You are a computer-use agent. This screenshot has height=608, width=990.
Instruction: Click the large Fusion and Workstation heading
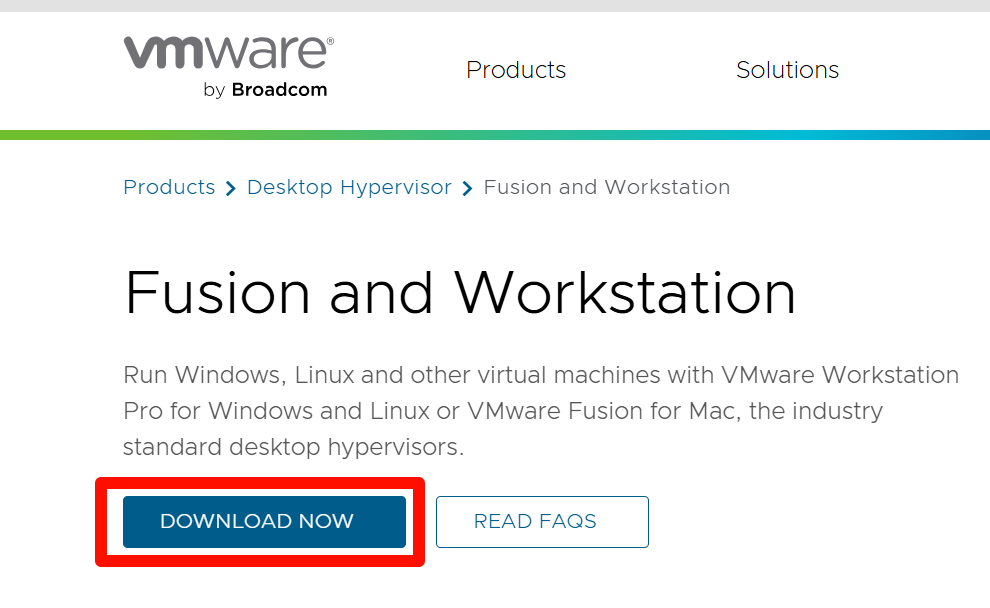460,293
